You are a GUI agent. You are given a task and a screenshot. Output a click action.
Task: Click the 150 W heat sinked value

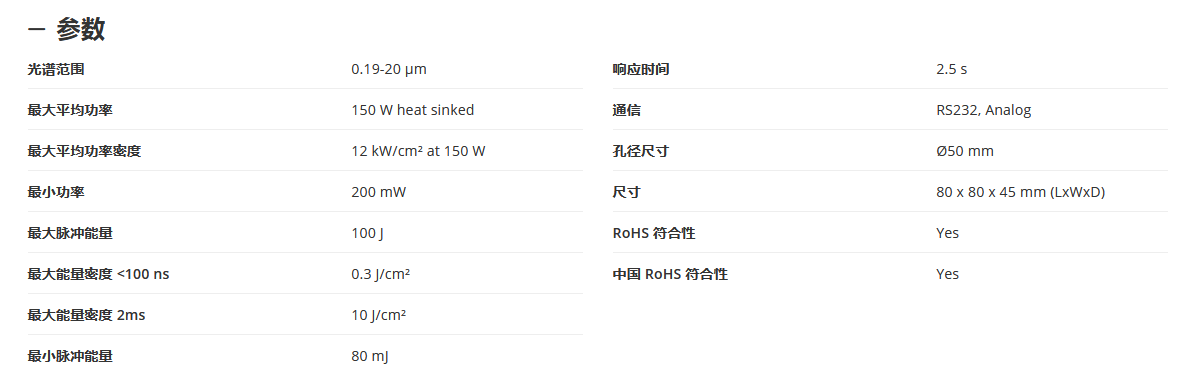[413, 110]
